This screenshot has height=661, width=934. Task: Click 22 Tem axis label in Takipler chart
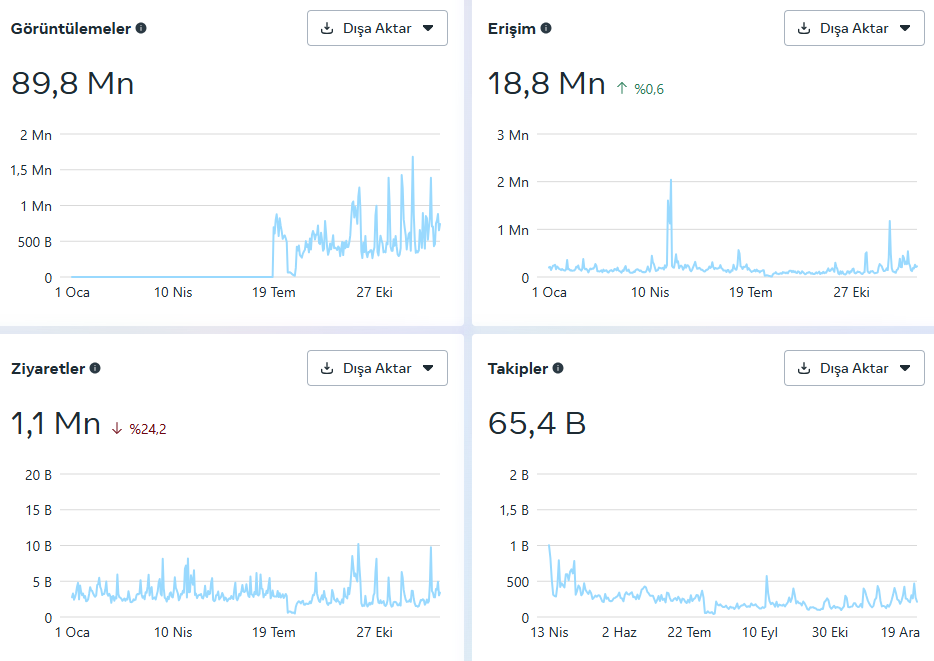(689, 632)
